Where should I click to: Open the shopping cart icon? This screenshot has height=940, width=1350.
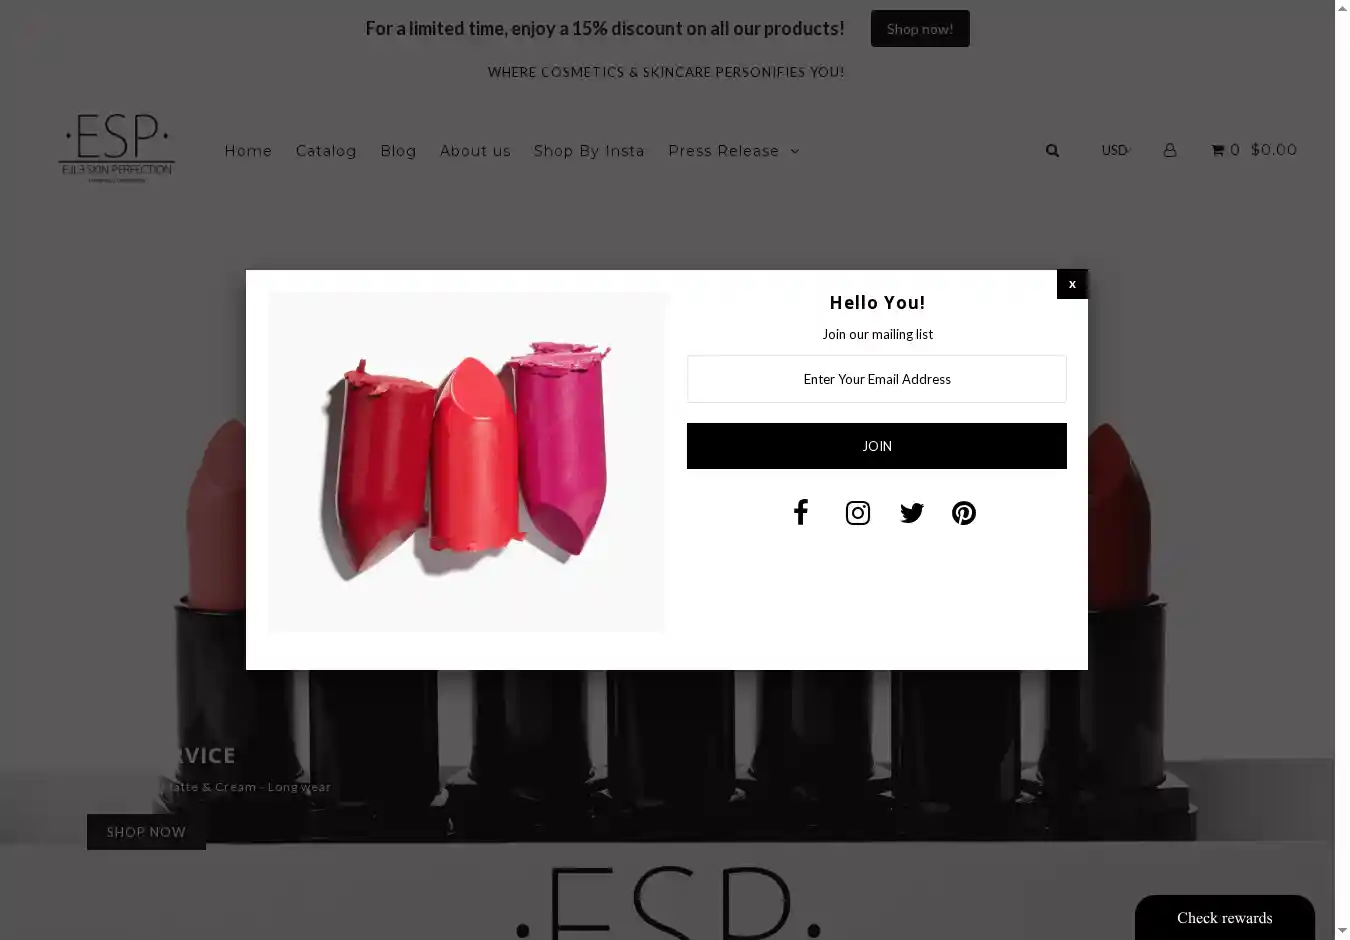(1218, 150)
